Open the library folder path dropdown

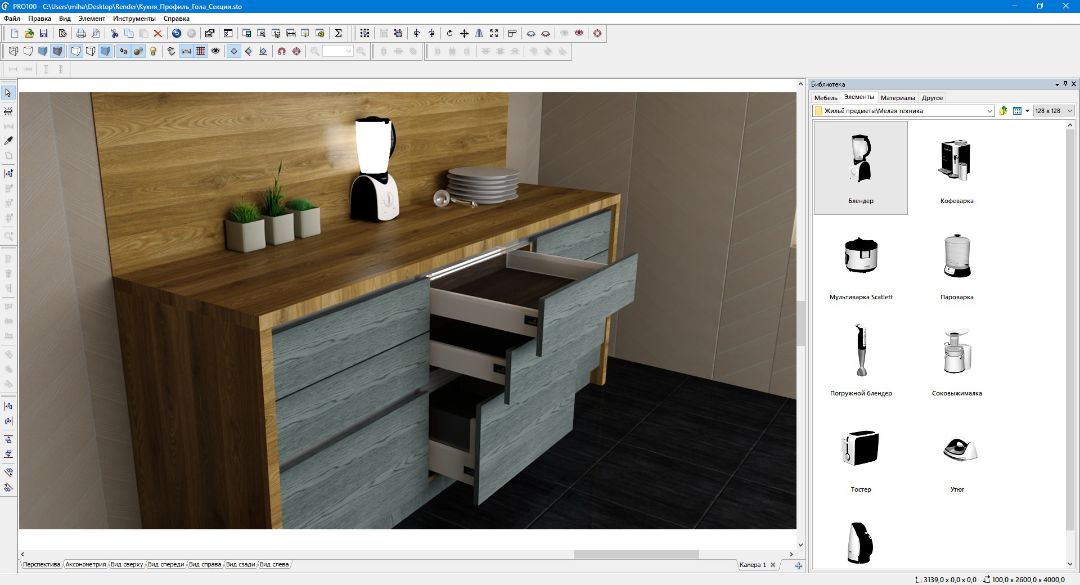point(989,110)
